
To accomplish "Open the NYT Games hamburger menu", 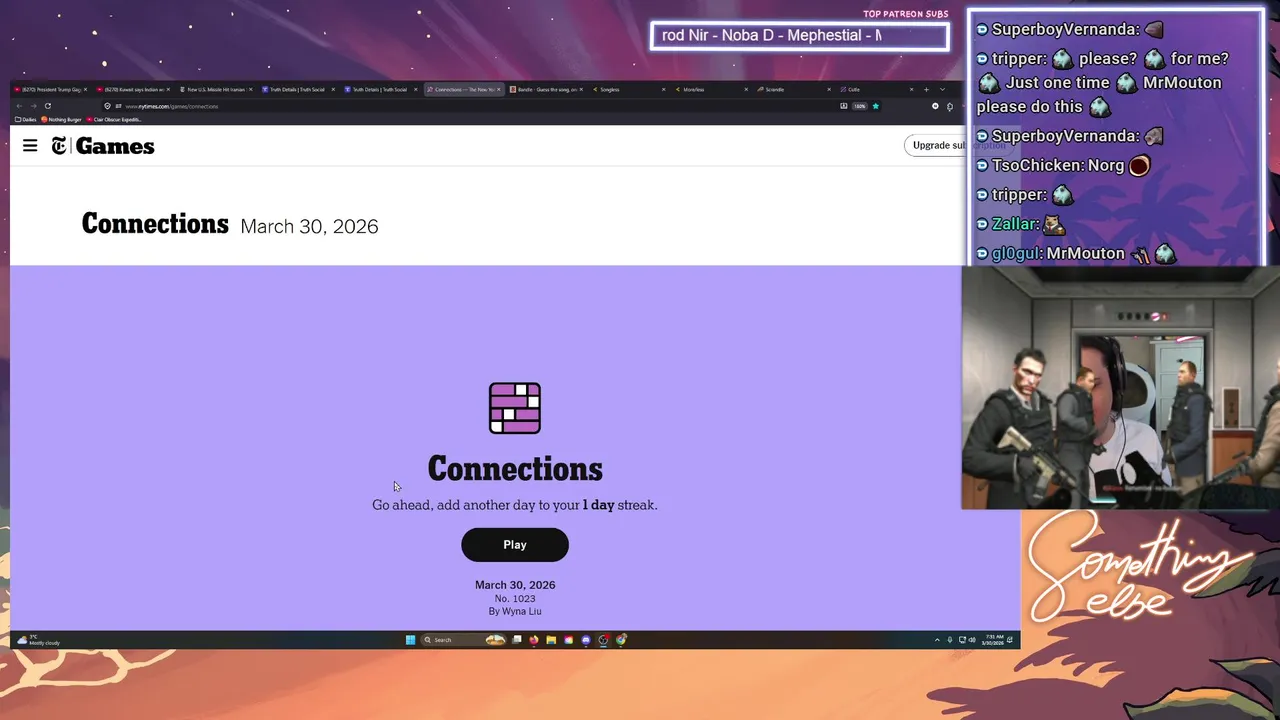I will click(30, 146).
